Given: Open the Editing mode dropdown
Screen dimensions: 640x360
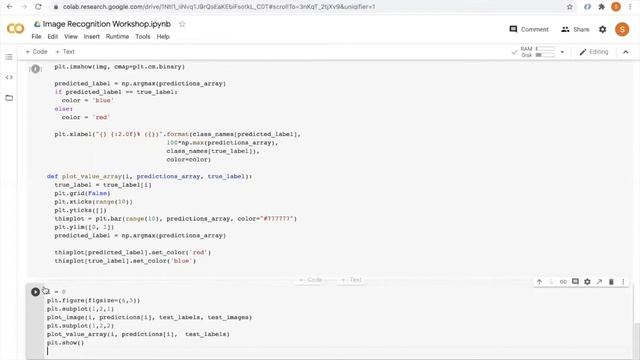Looking at the screenshot, I should 594,52.
